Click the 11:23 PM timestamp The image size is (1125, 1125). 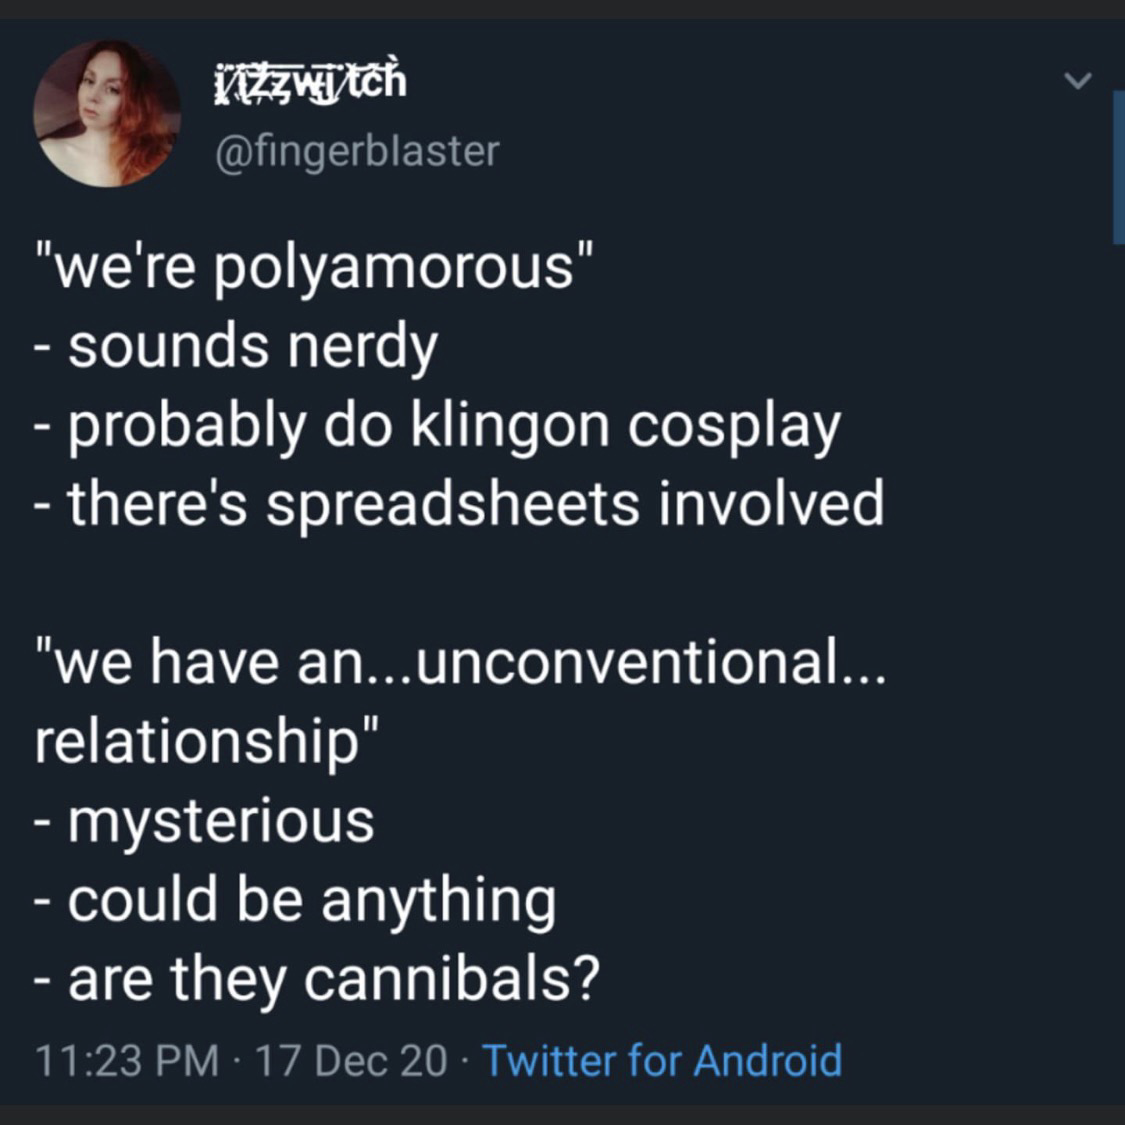pos(127,1060)
